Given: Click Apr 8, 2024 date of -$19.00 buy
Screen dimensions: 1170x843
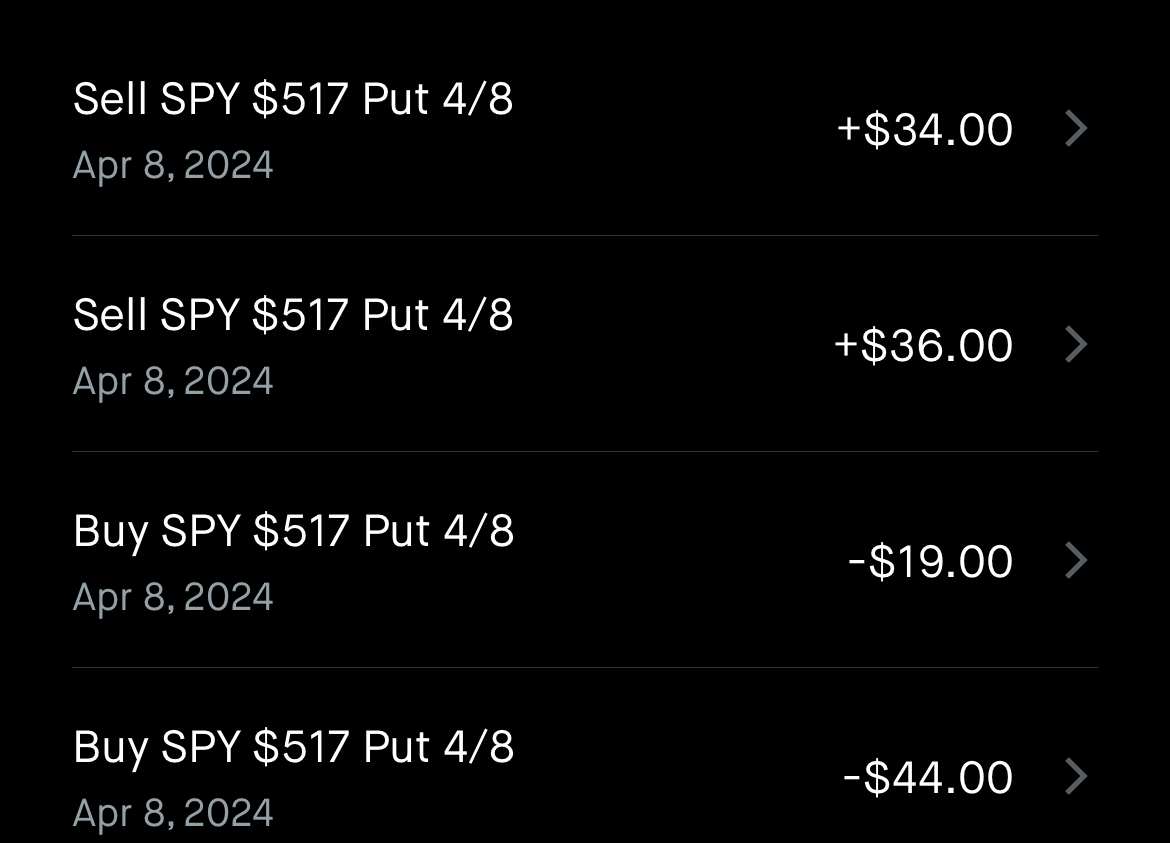Looking at the screenshot, I should (x=173, y=597).
